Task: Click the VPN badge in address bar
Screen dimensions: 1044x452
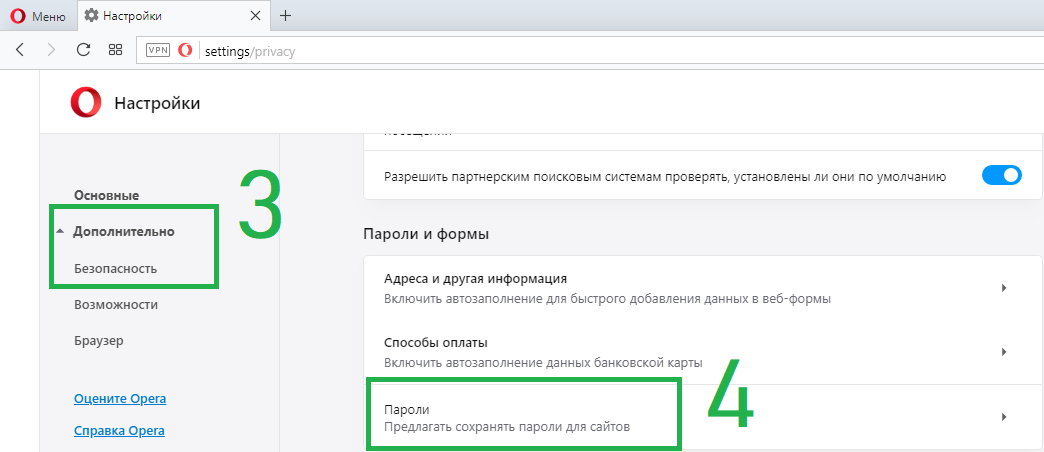Action: (158, 50)
